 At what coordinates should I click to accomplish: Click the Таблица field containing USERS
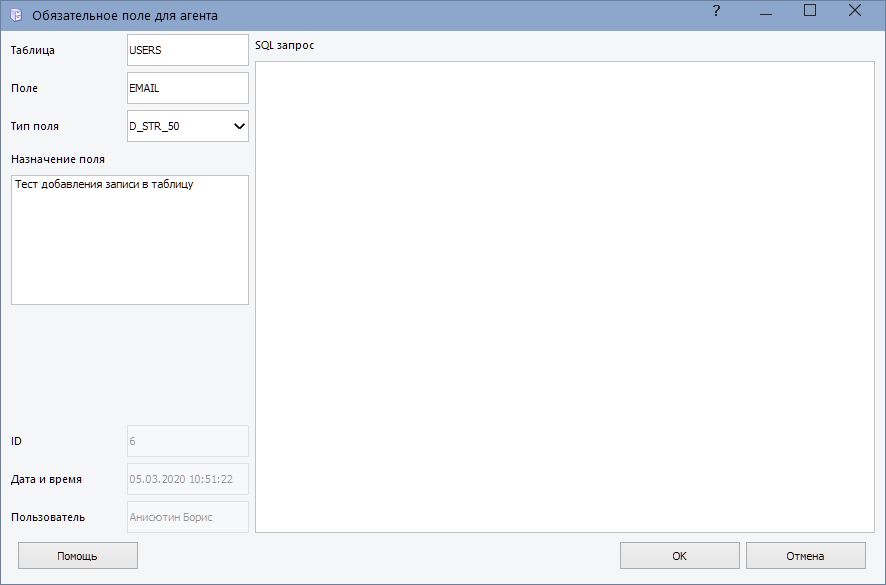187,50
